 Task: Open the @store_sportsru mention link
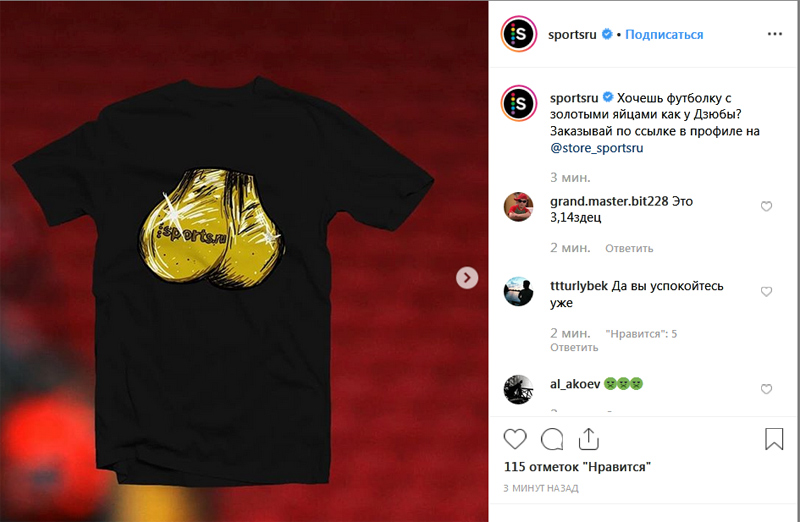[x=596, y=148]
